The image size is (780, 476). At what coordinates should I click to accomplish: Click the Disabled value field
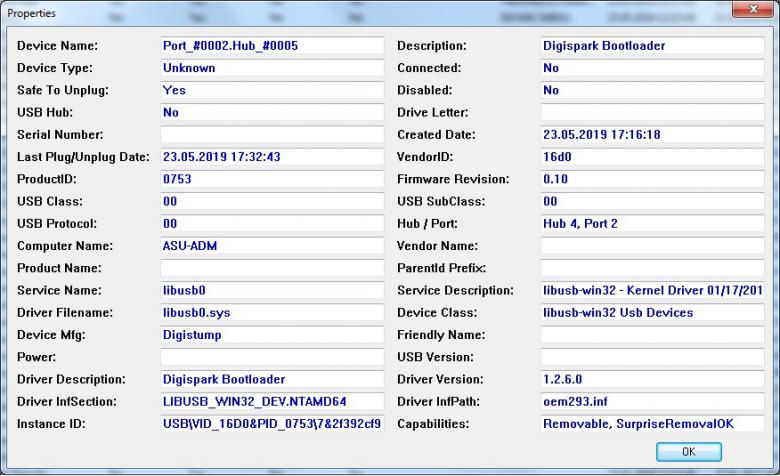(652, 90)
